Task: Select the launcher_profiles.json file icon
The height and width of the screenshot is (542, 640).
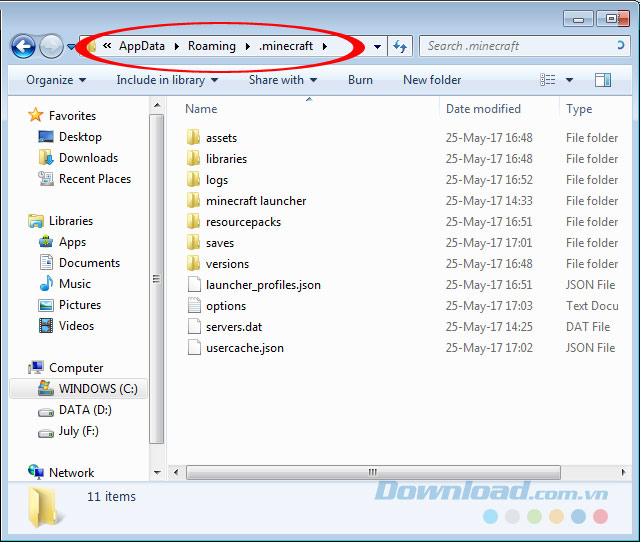Action: pos(194,284)
